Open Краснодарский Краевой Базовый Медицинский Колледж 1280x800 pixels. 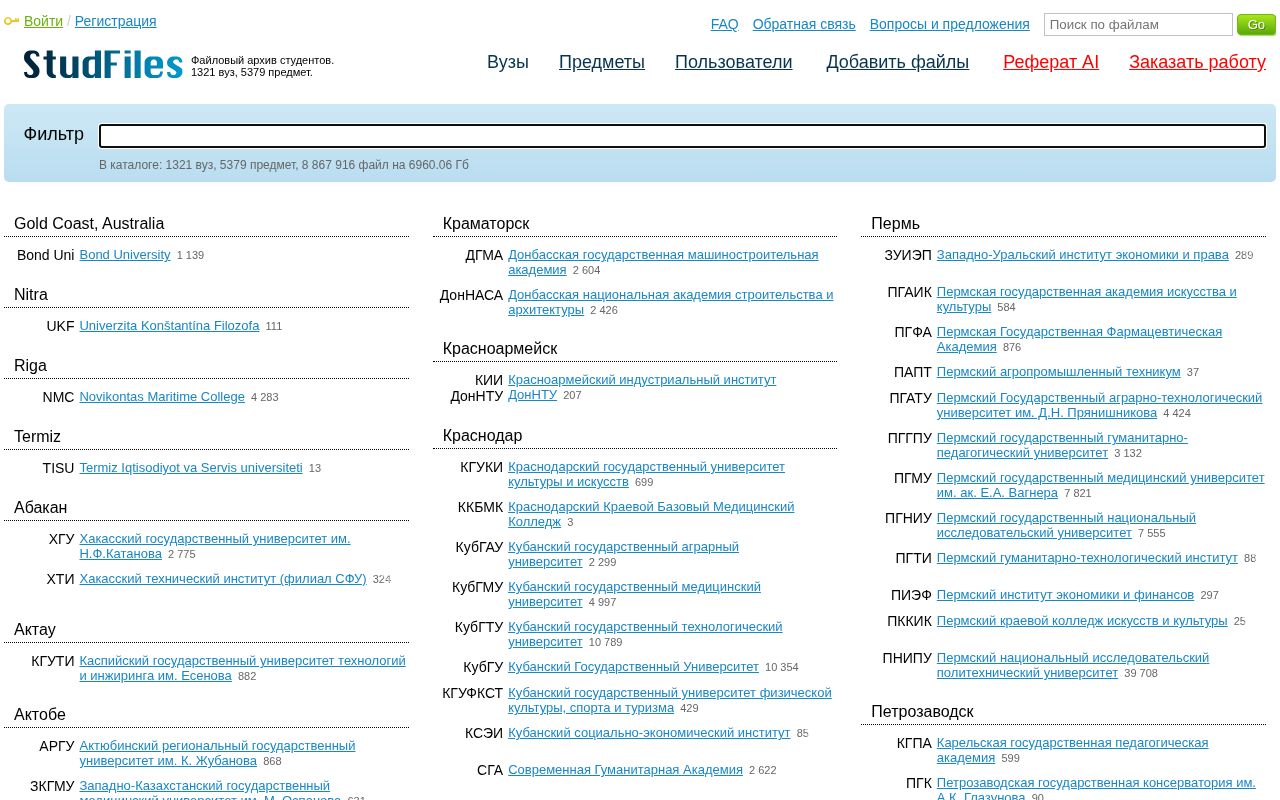(651, 514)
